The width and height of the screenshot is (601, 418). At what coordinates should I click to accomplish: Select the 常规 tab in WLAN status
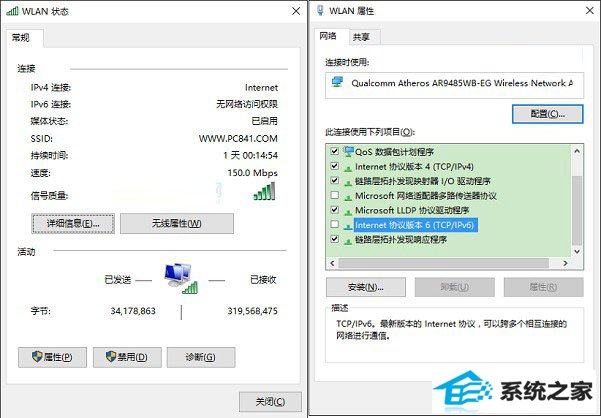[21, 38]
